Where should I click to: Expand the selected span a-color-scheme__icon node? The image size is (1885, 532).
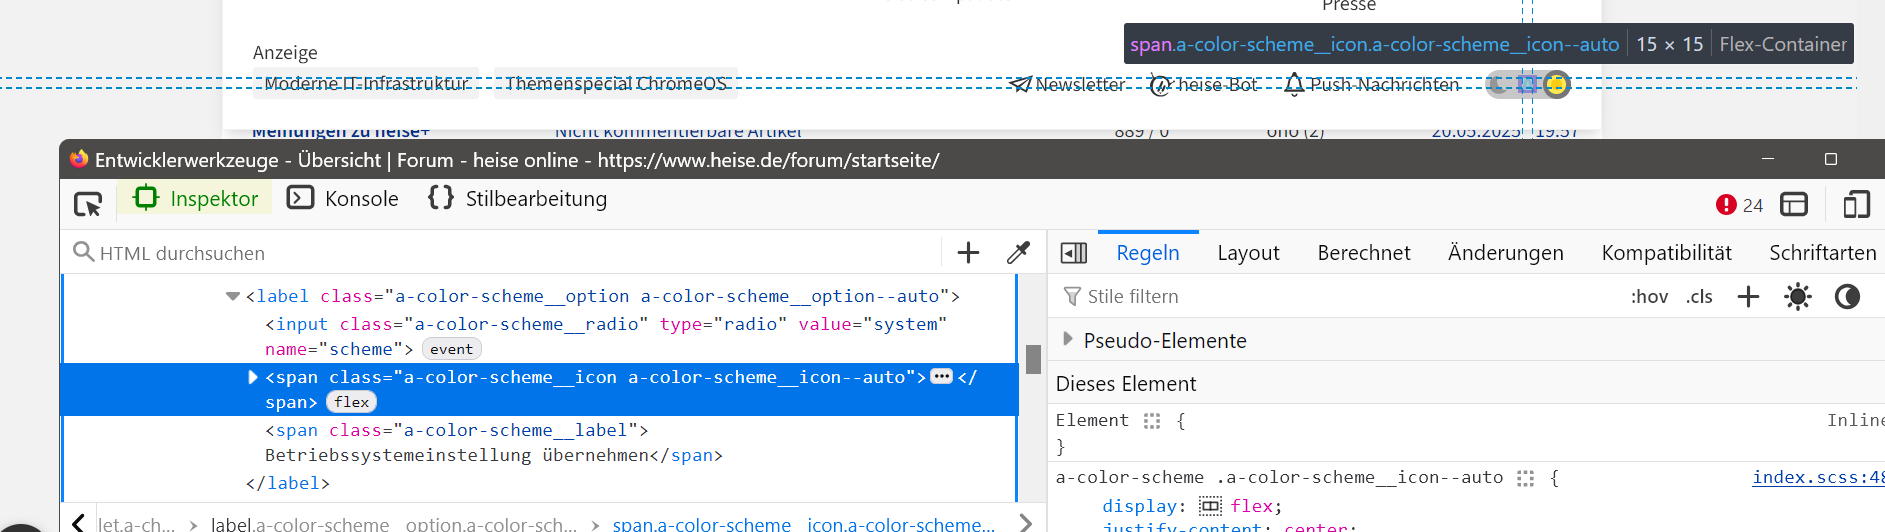click(253, 377)
